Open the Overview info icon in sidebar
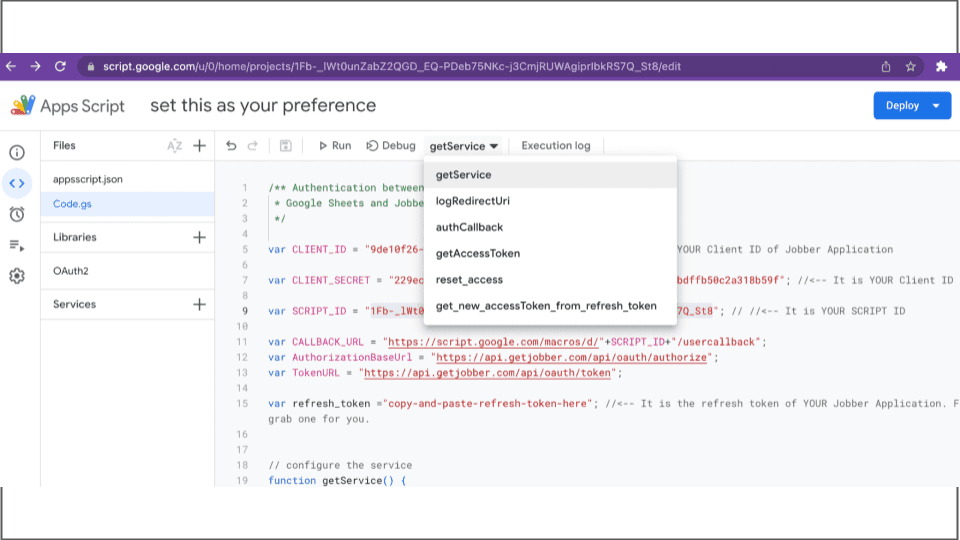 pos(17,153)
